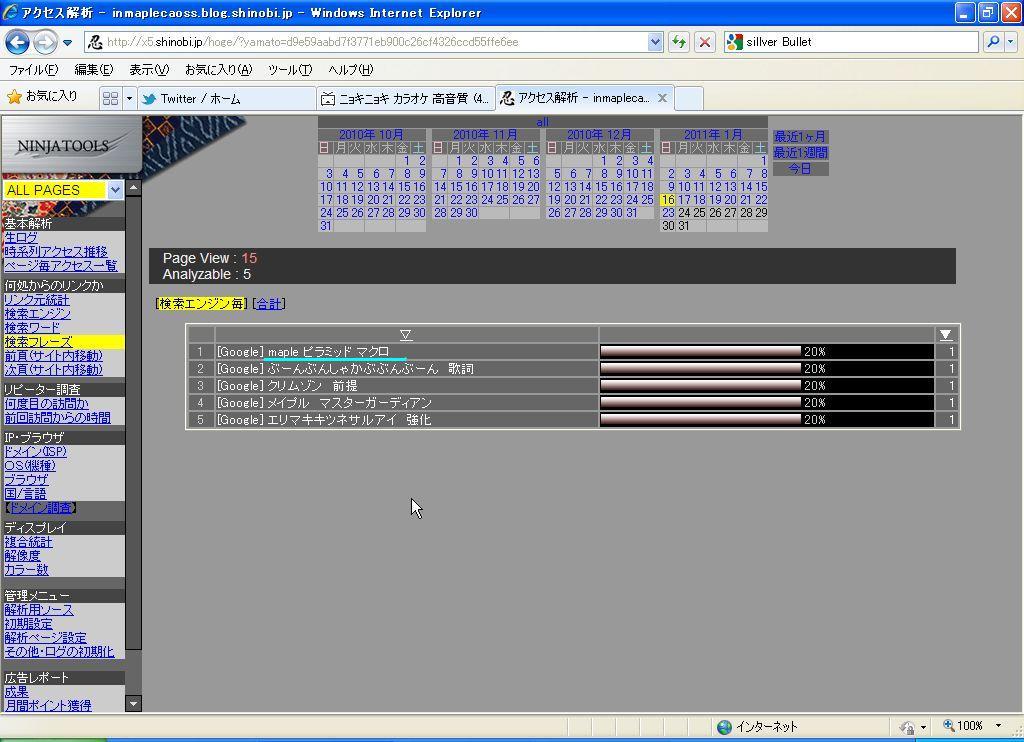
Task: Open 成果 link under 広告レポート
Action: coord(16,691)
